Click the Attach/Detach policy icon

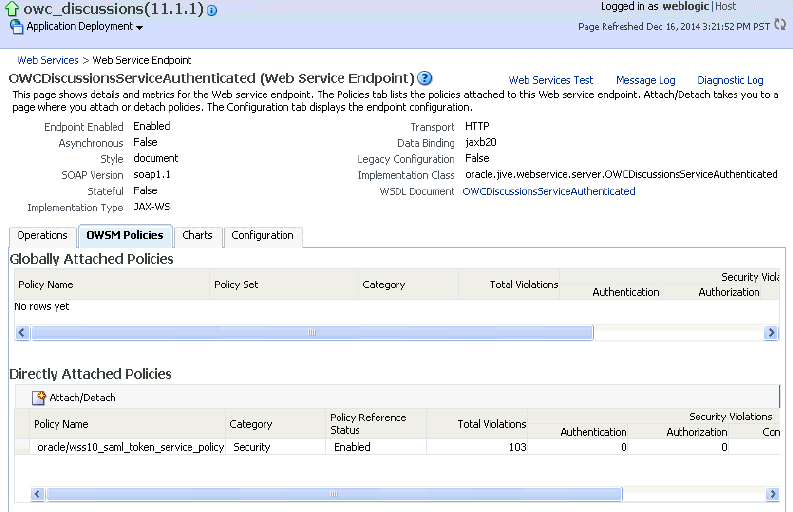(39, 398)
